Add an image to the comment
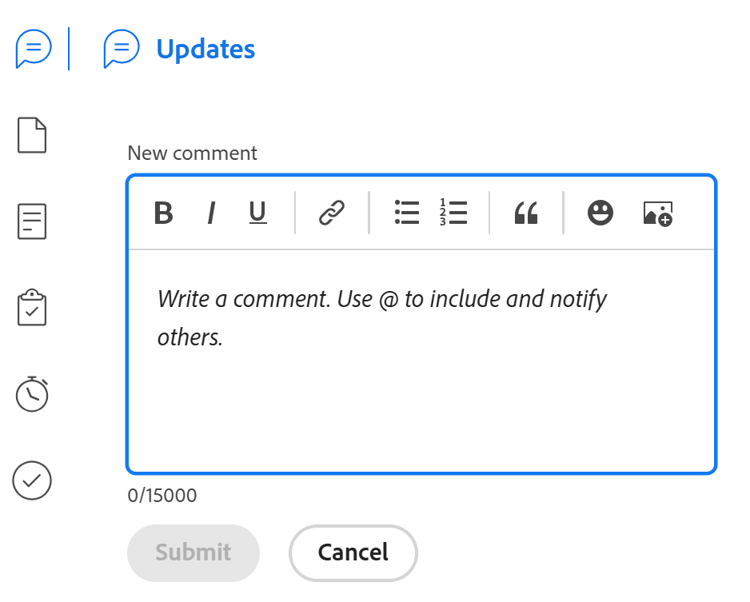 click(x=658, y=213)
